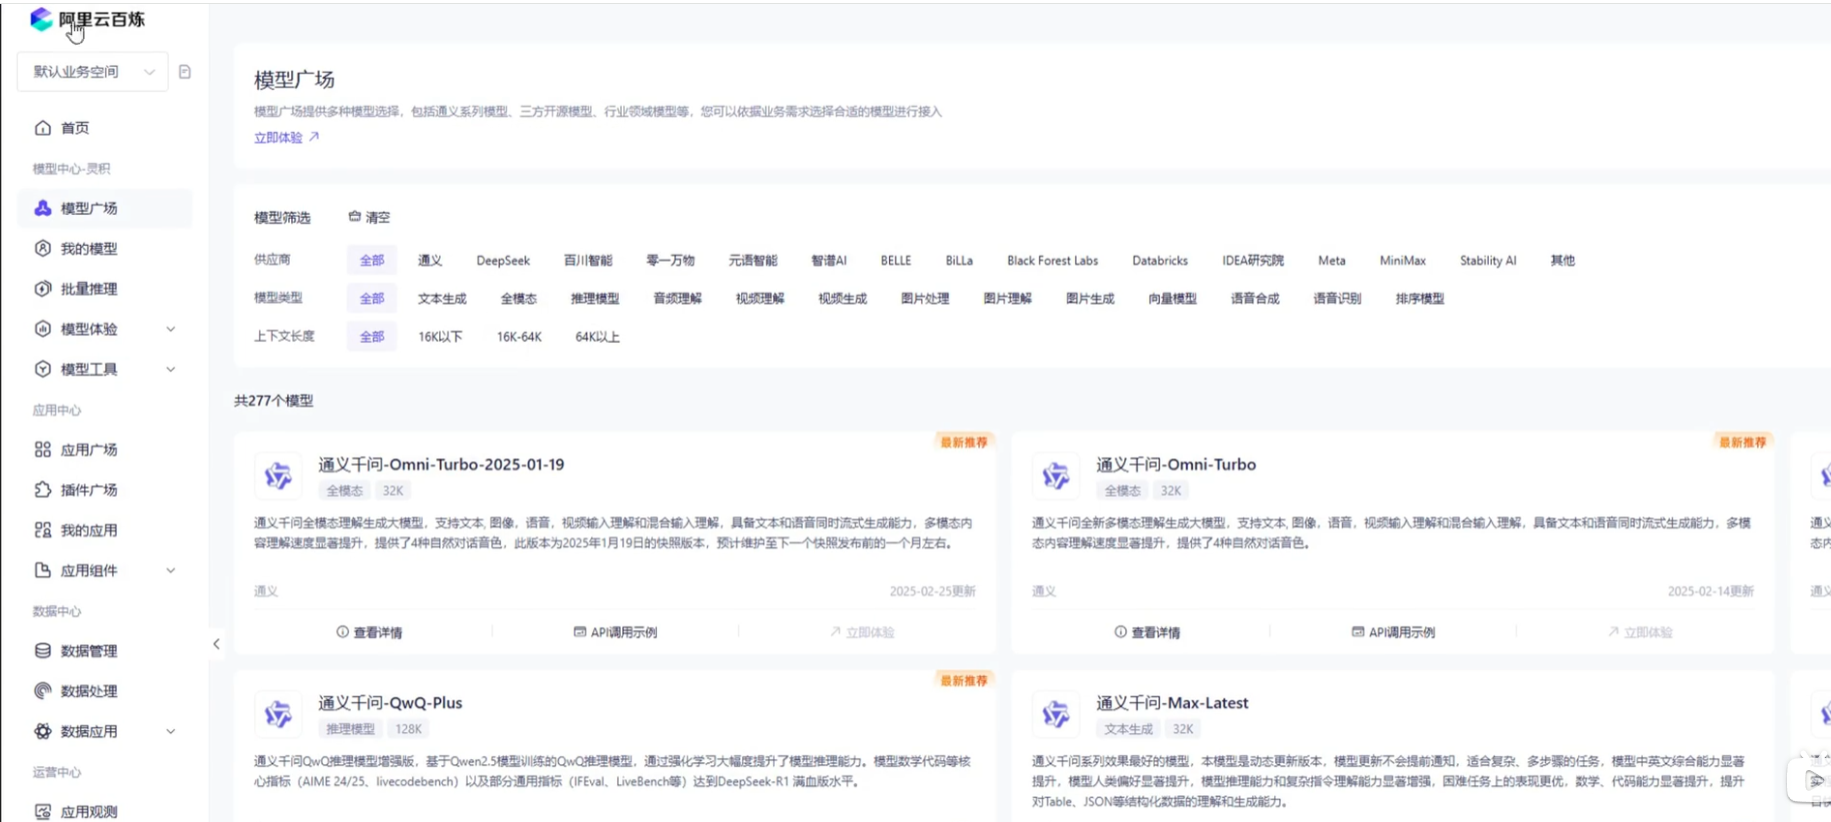The height and width of the screenshot is (822, 1831).
Task: Click 清空 to clear model filters
Action: 377,217
